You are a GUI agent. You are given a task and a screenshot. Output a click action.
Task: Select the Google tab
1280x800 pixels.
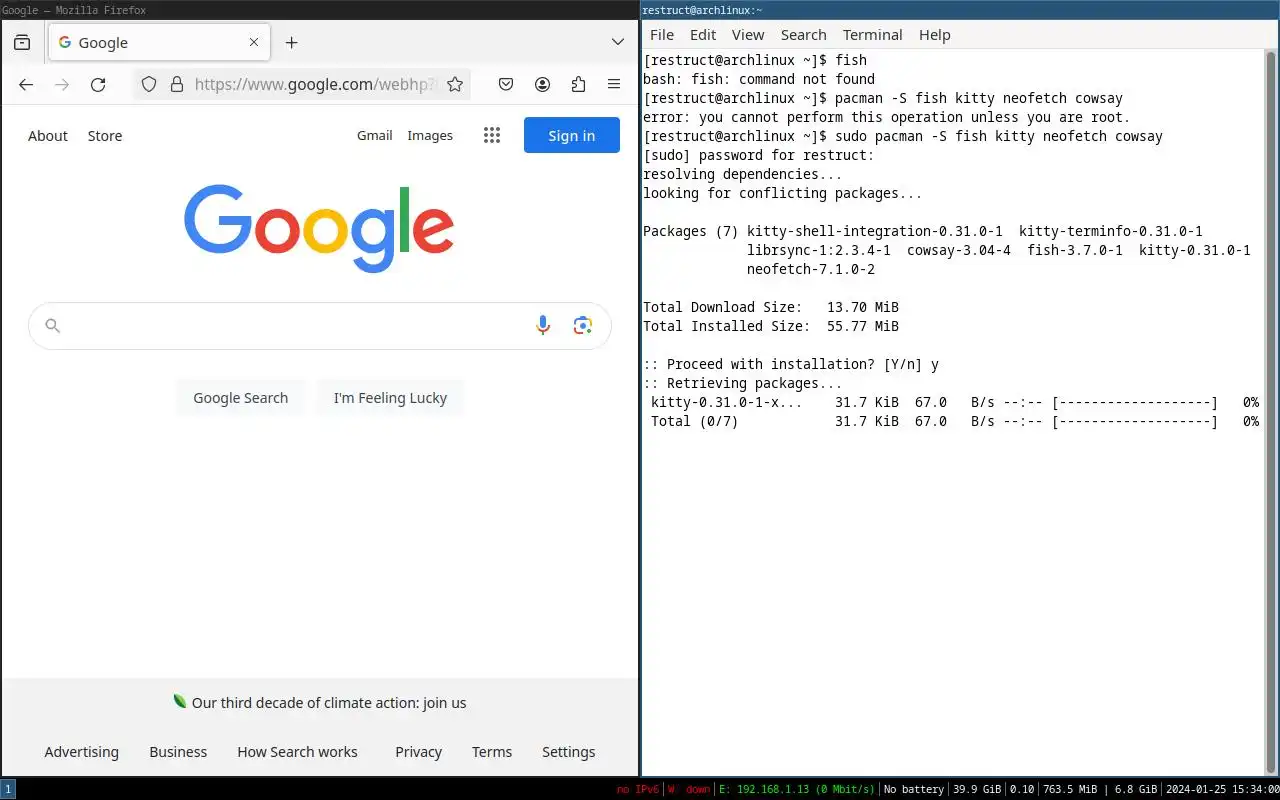click(158, 42)
